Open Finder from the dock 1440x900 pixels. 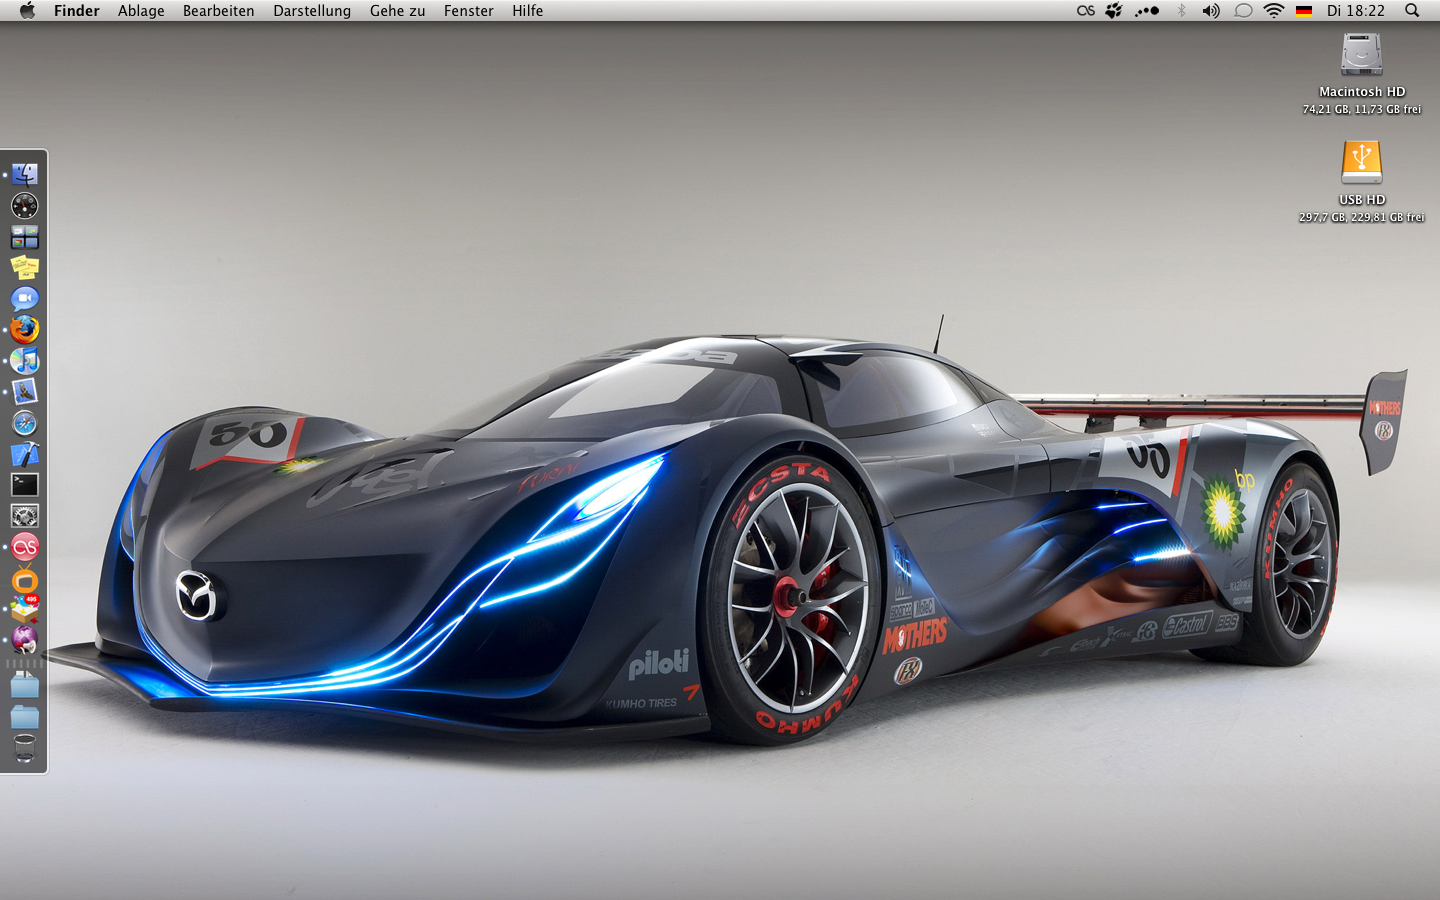click(x=24, y=174)
